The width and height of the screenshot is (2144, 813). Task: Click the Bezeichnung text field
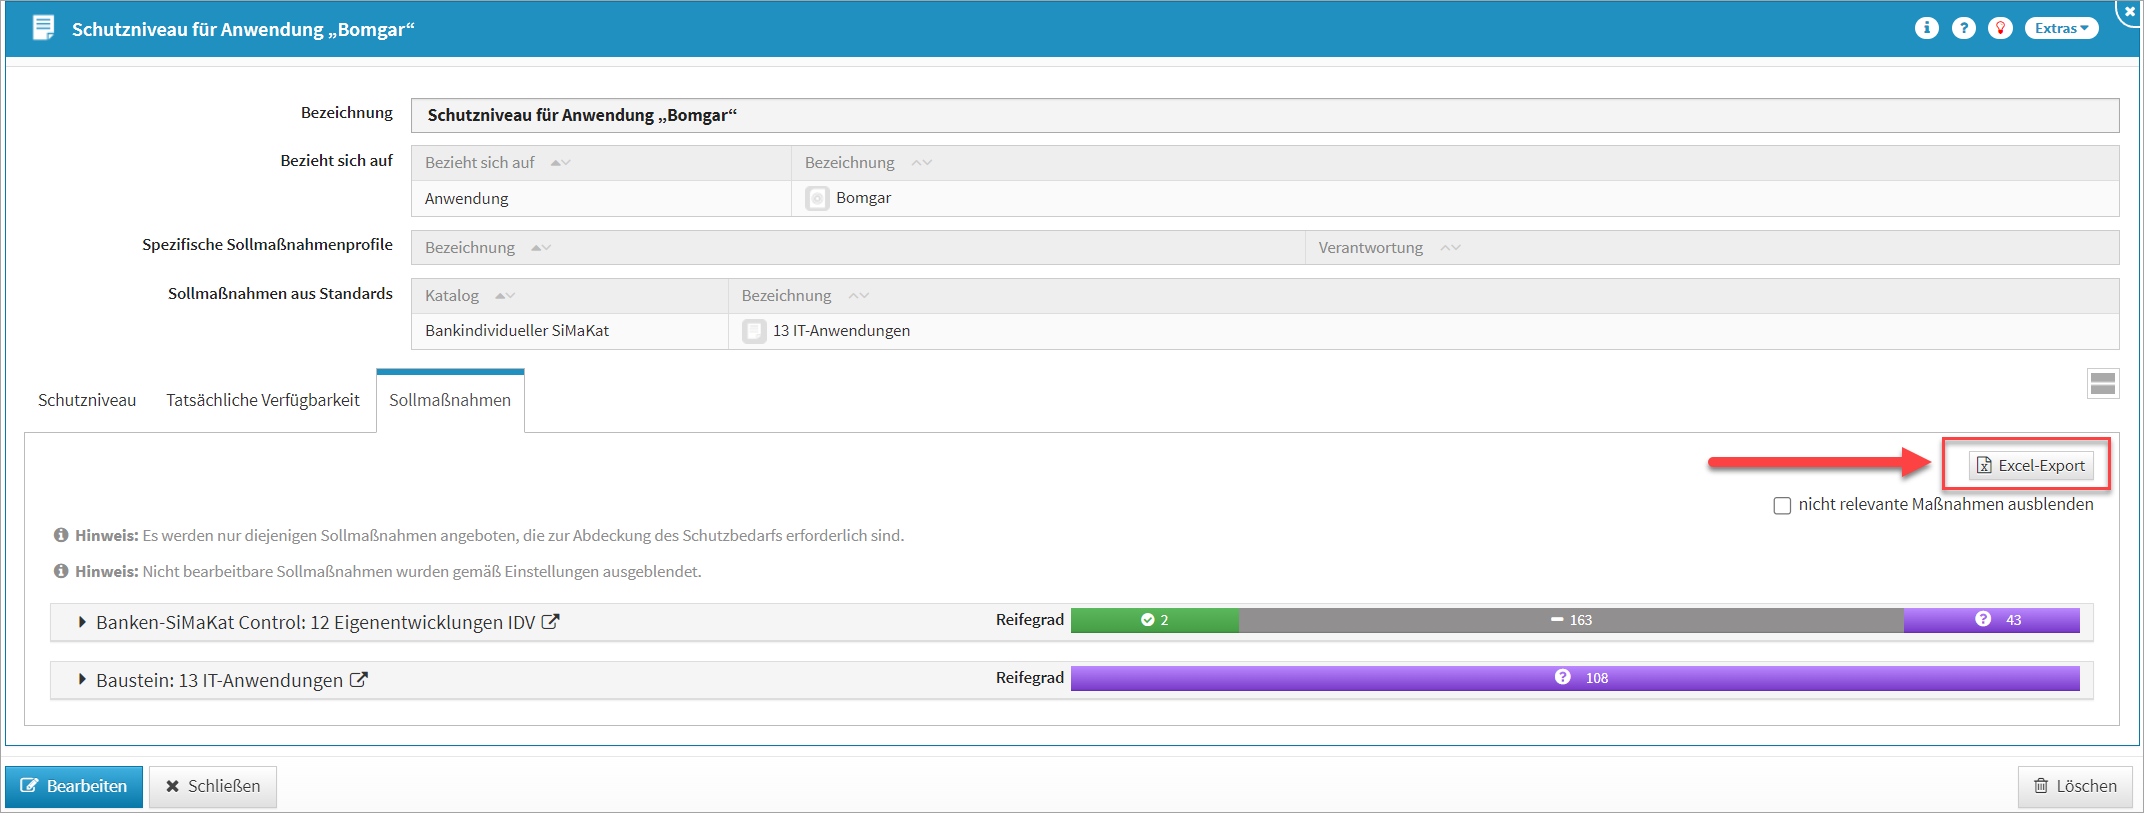click(x=1264, y=115)
